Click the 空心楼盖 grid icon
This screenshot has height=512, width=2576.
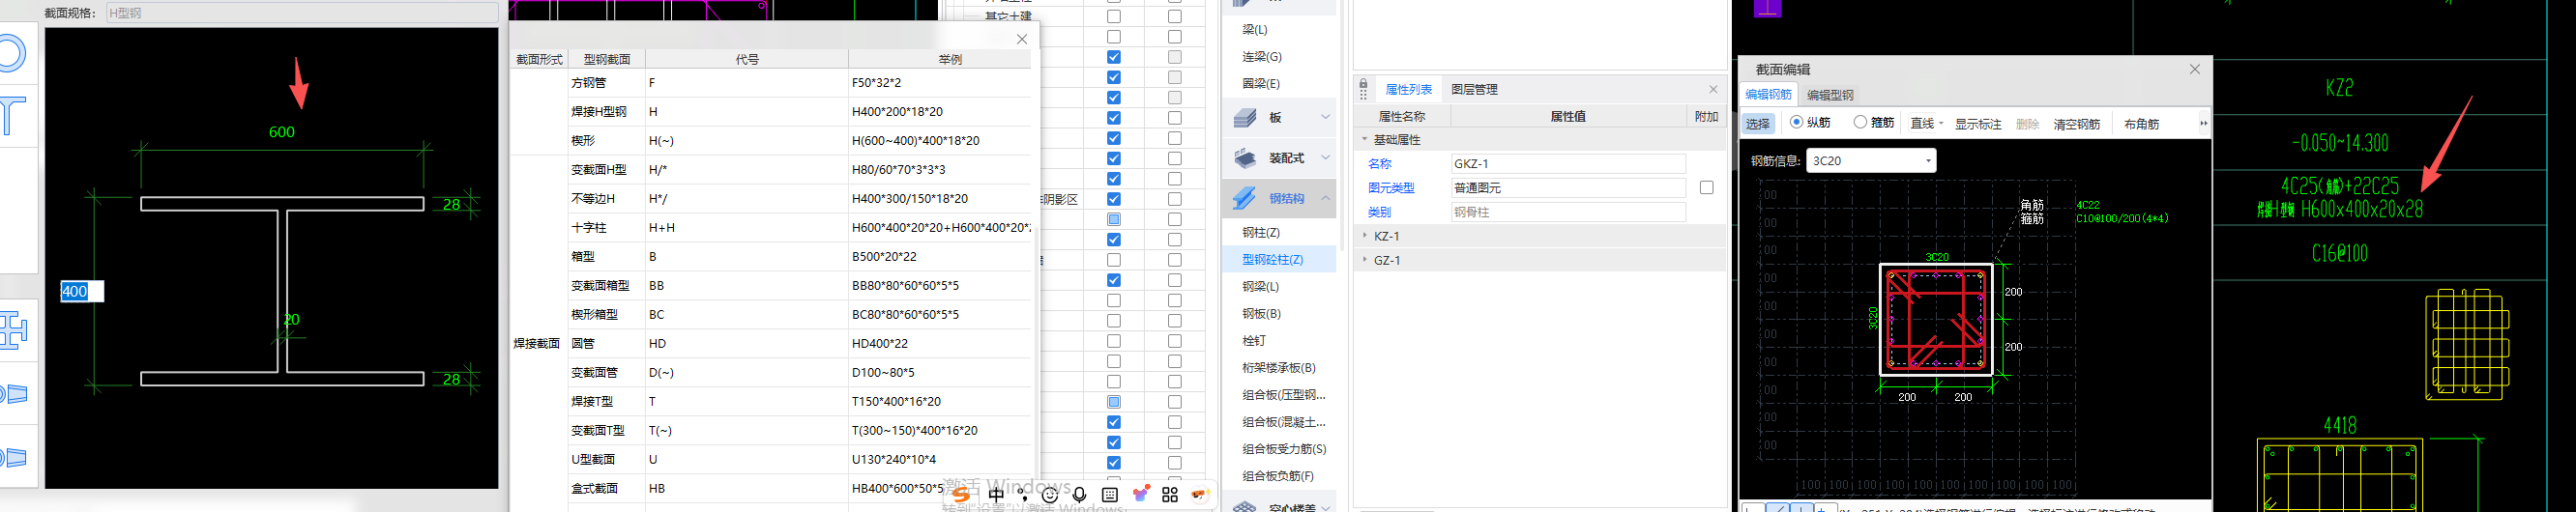click(x=1245, y=507)
